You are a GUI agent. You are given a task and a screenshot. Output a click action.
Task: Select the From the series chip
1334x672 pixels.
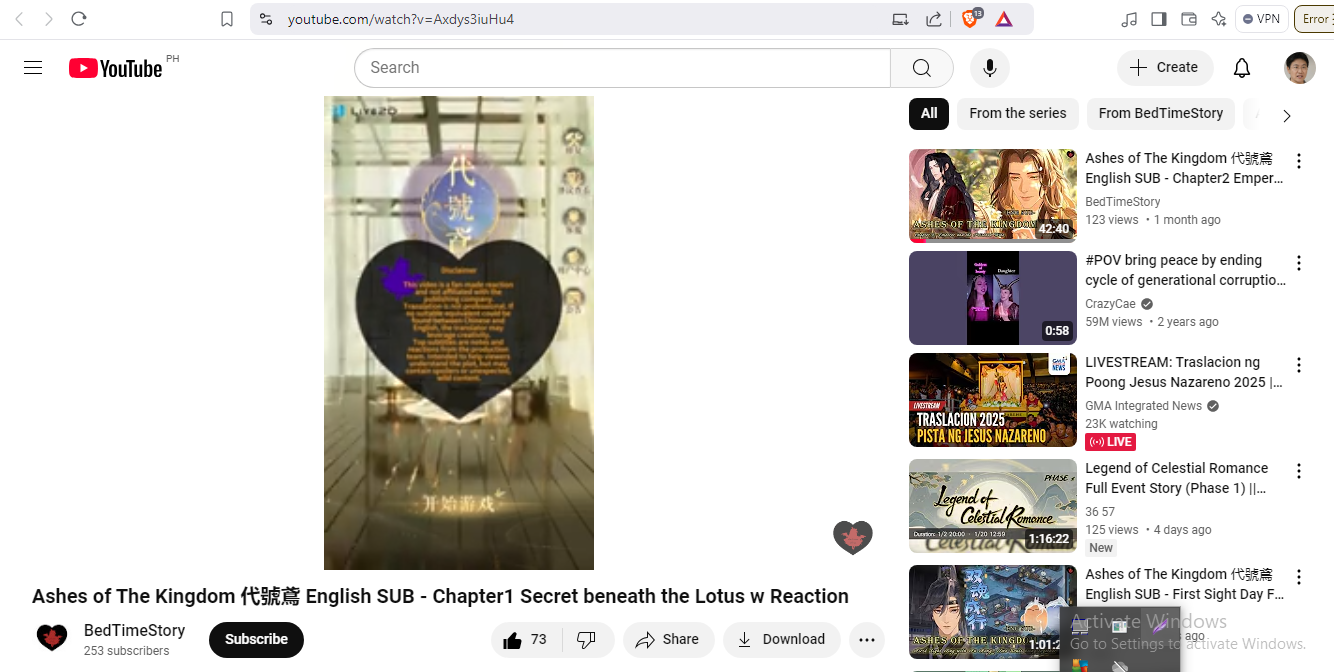1018,113
